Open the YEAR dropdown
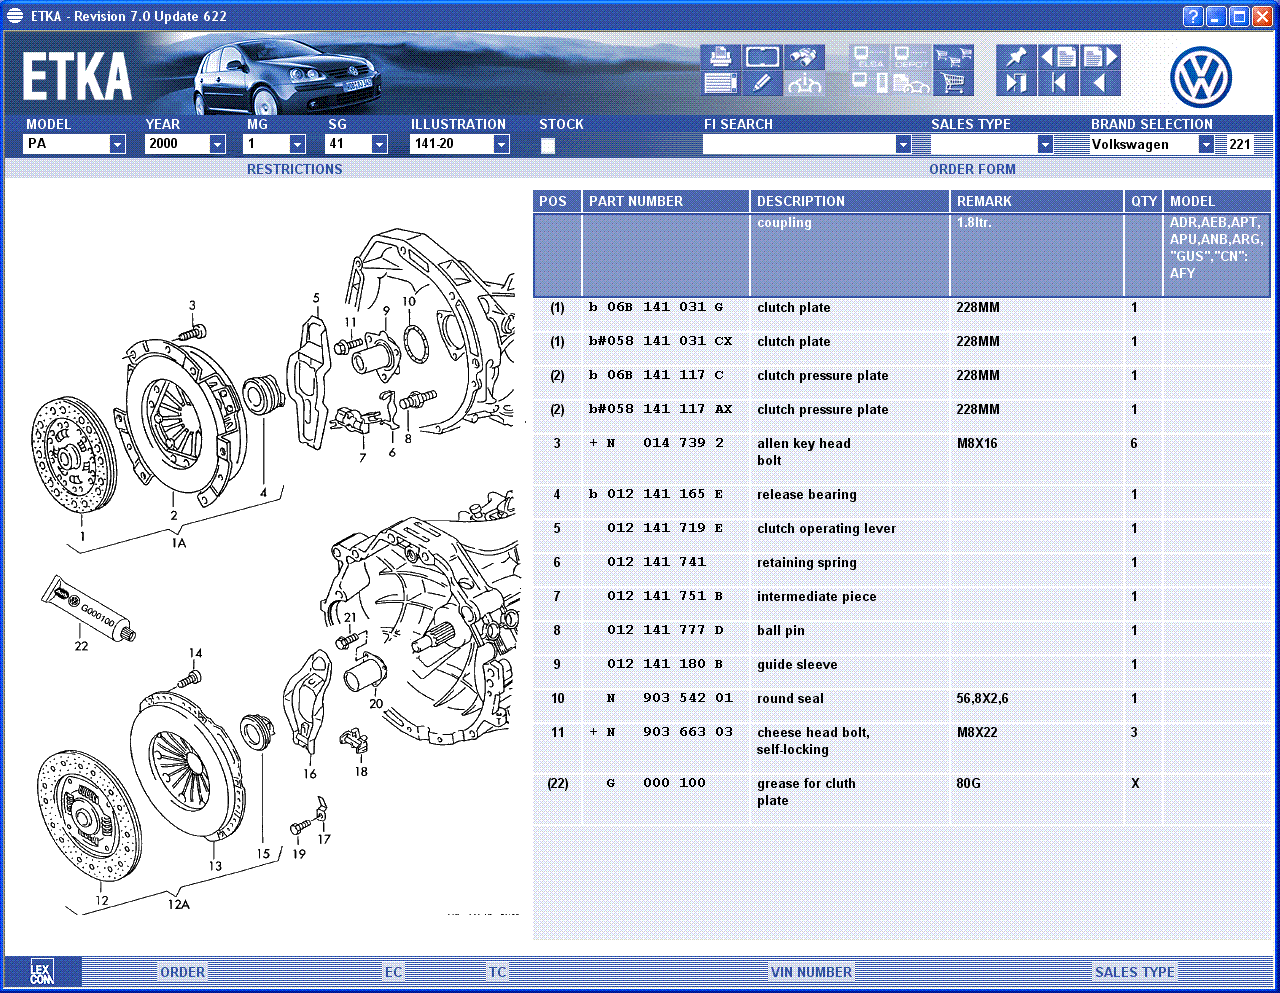 click(217, 144)
